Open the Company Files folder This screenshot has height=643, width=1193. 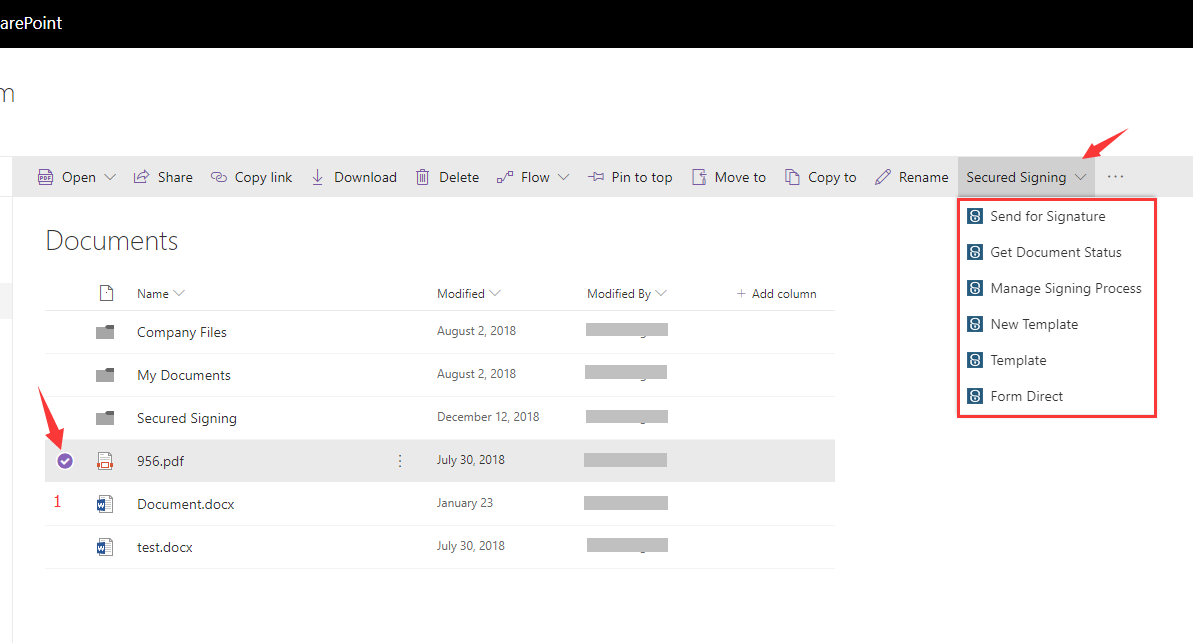coord(182,332)
